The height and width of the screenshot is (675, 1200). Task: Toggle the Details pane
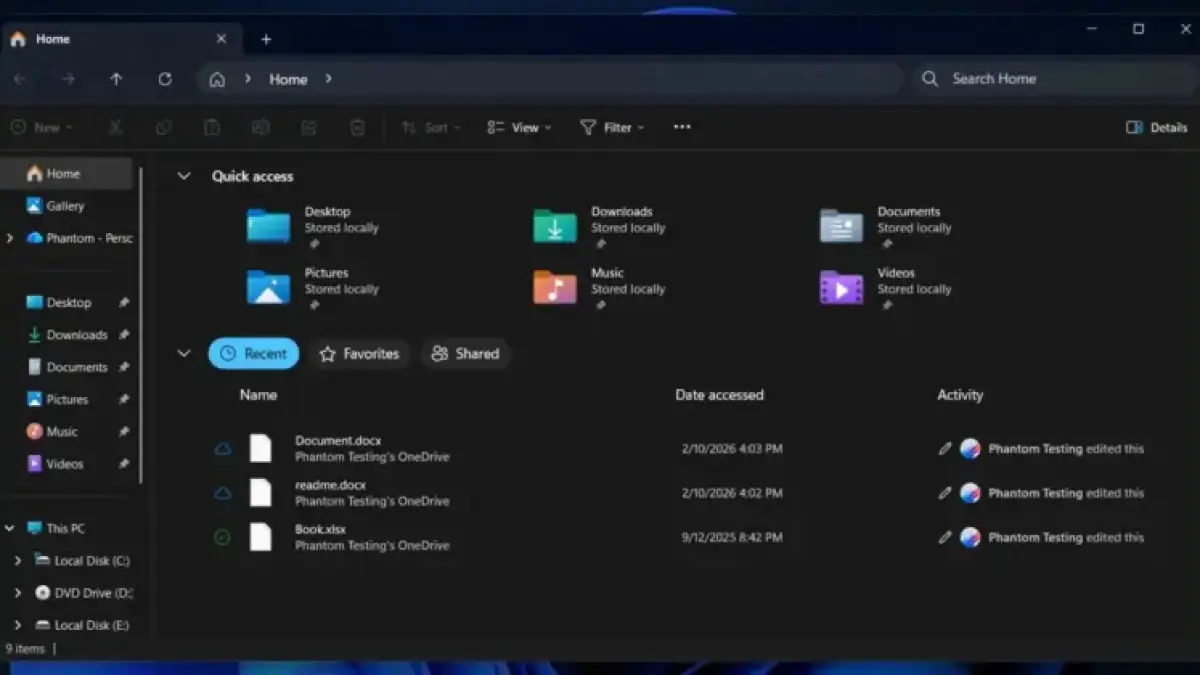pos(1156,127)
